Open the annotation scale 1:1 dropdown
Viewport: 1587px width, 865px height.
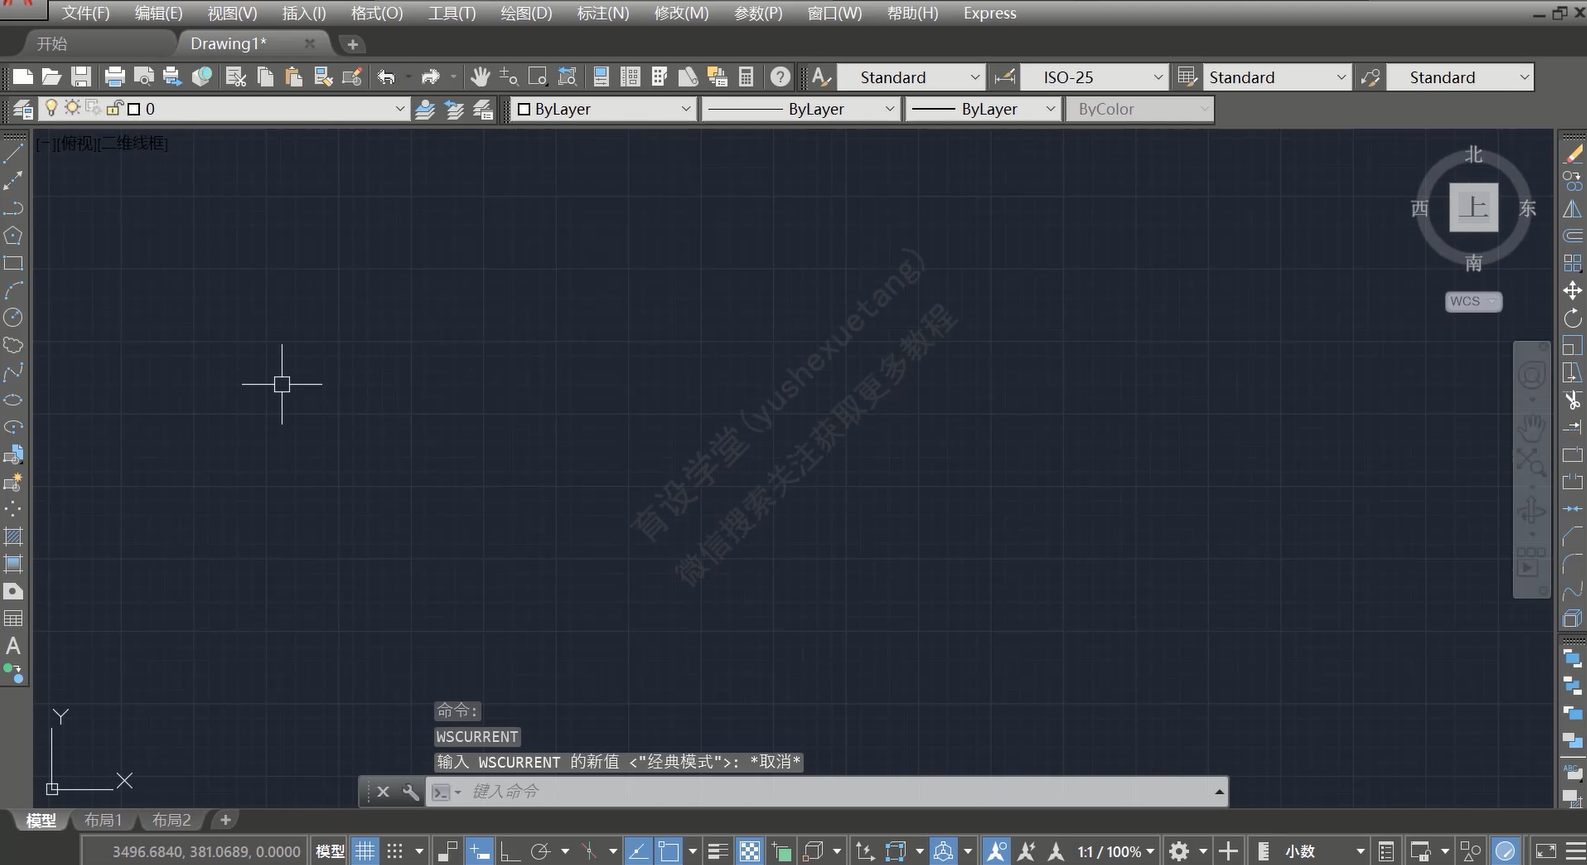click(1116, 851)
